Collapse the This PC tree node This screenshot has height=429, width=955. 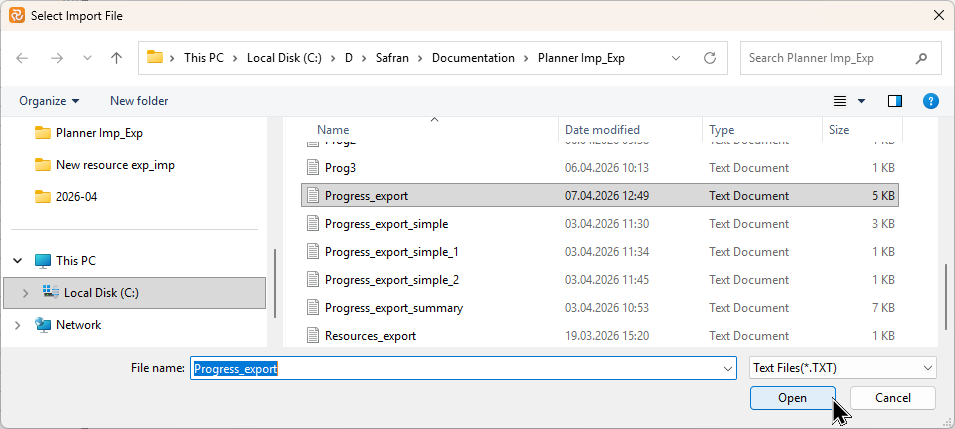tap(18, 261)
